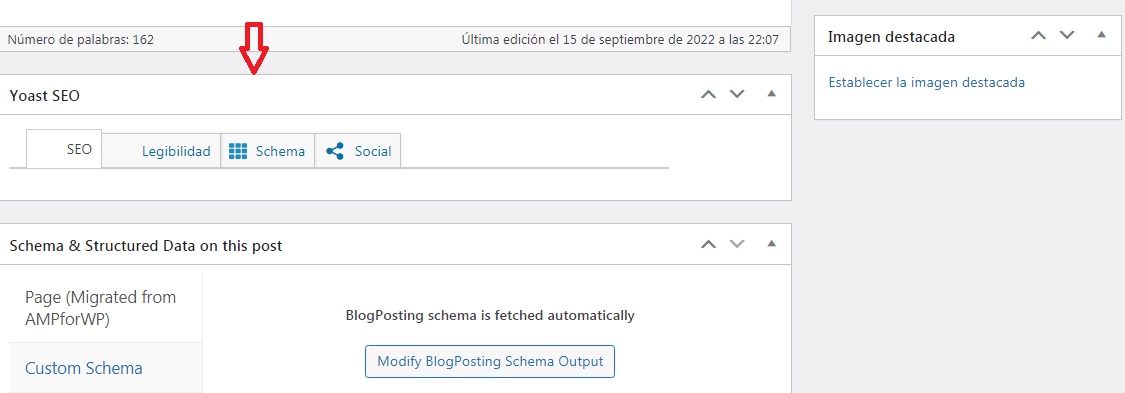Collapse Schema & Structured Data panel

point(772,244)
